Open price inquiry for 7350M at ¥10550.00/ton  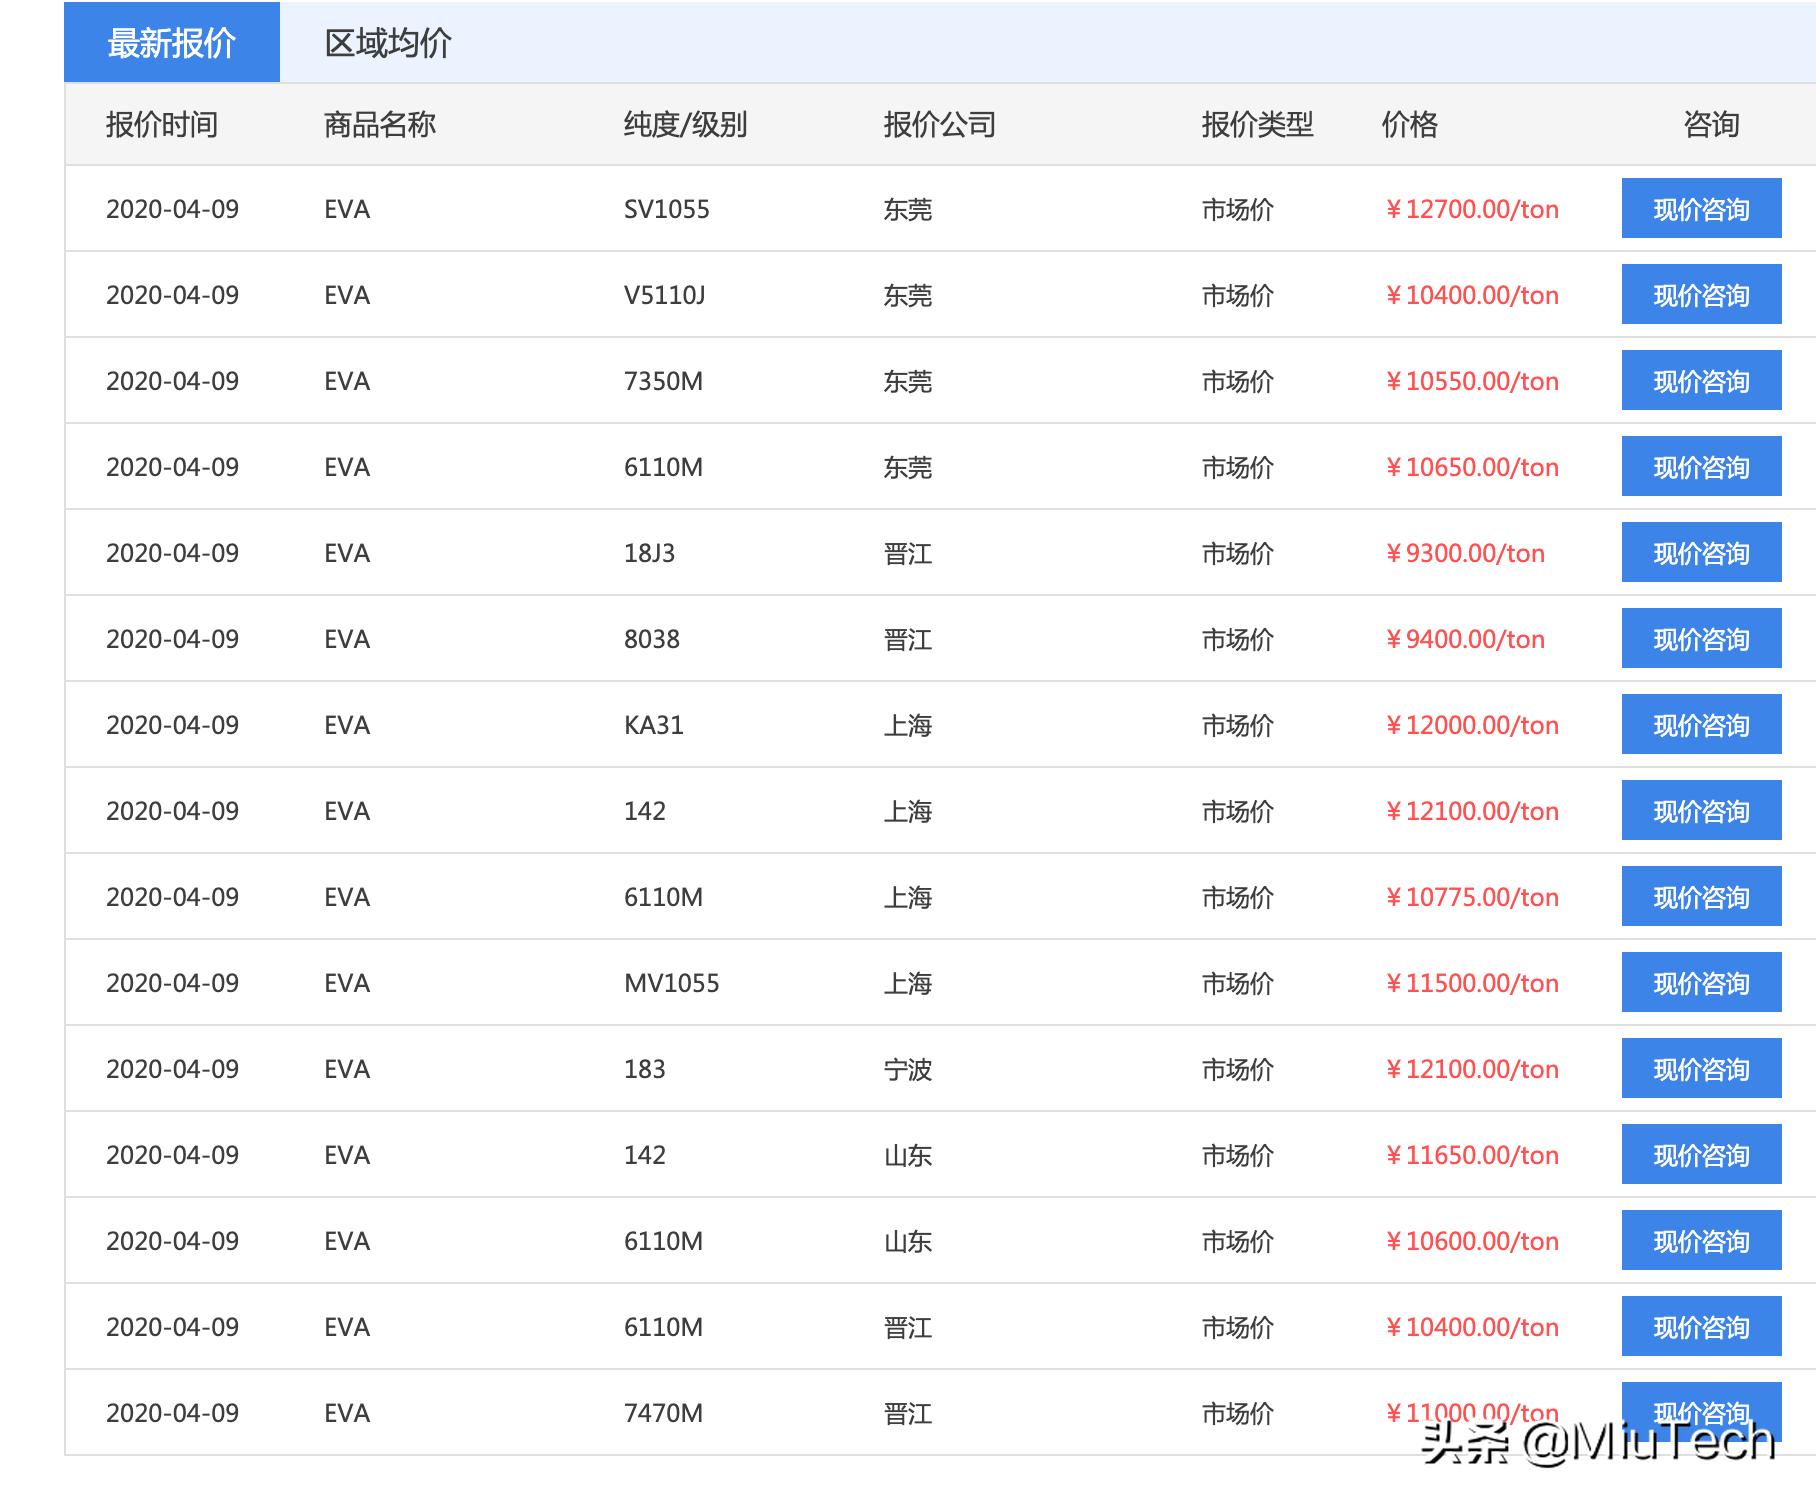click(x=1701, y=380)
